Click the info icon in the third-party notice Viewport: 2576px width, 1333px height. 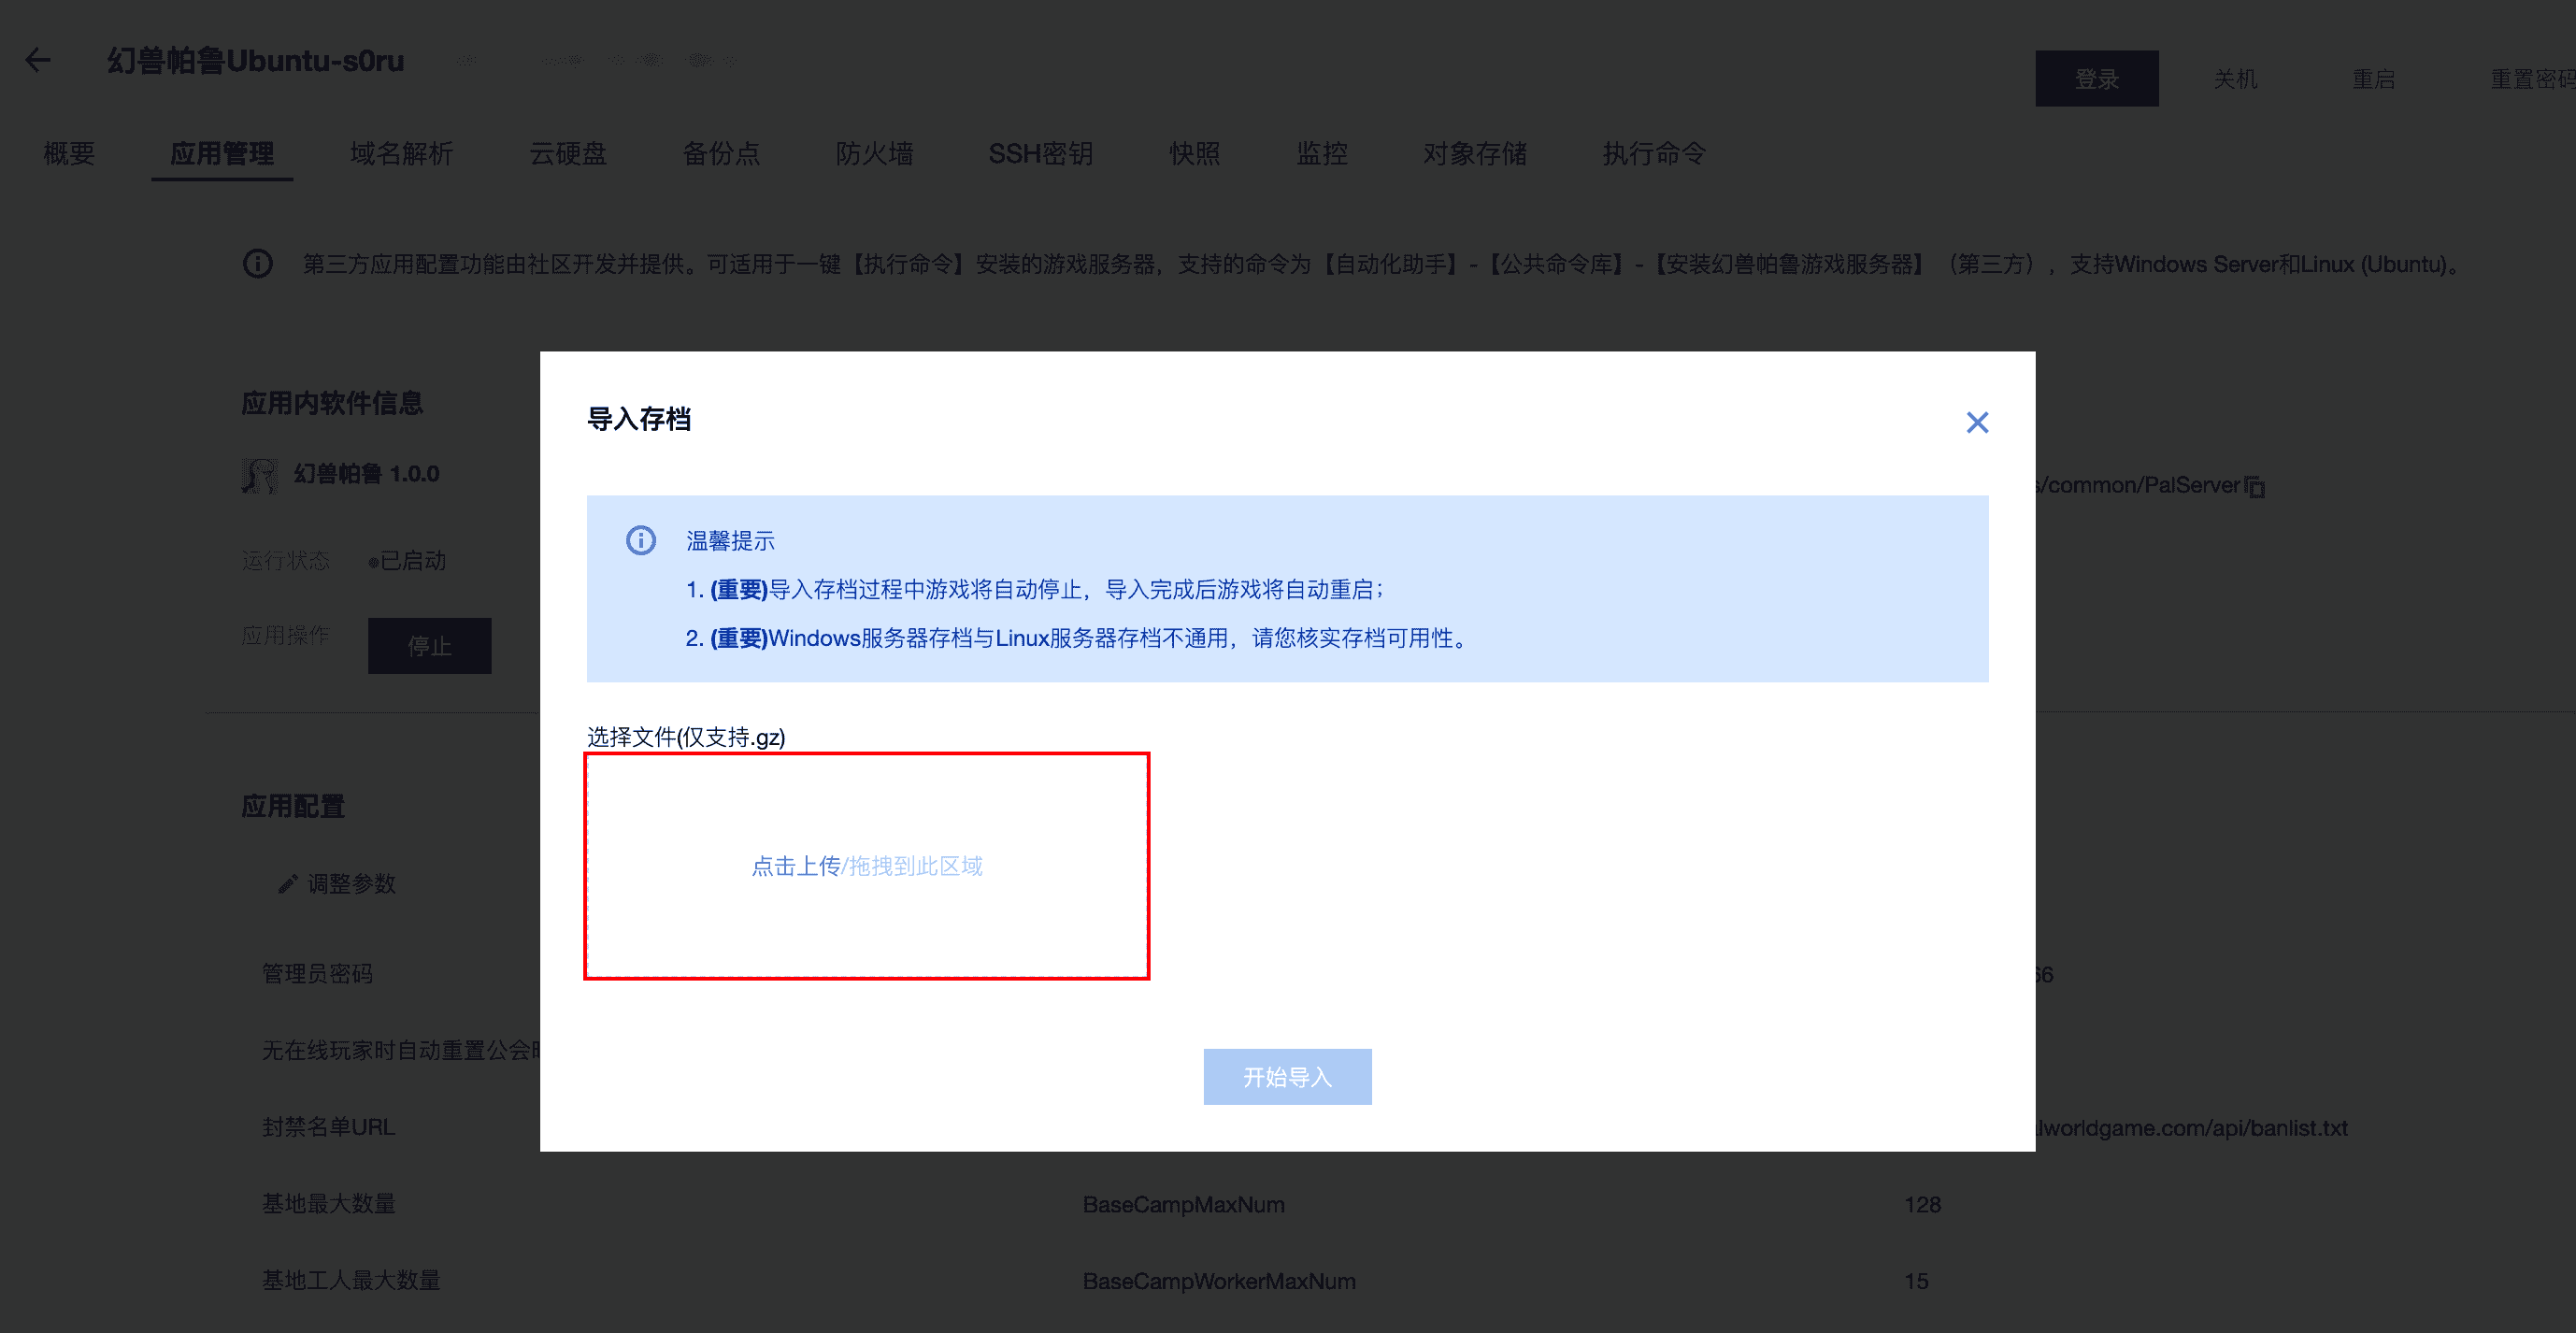pos(258,263)
